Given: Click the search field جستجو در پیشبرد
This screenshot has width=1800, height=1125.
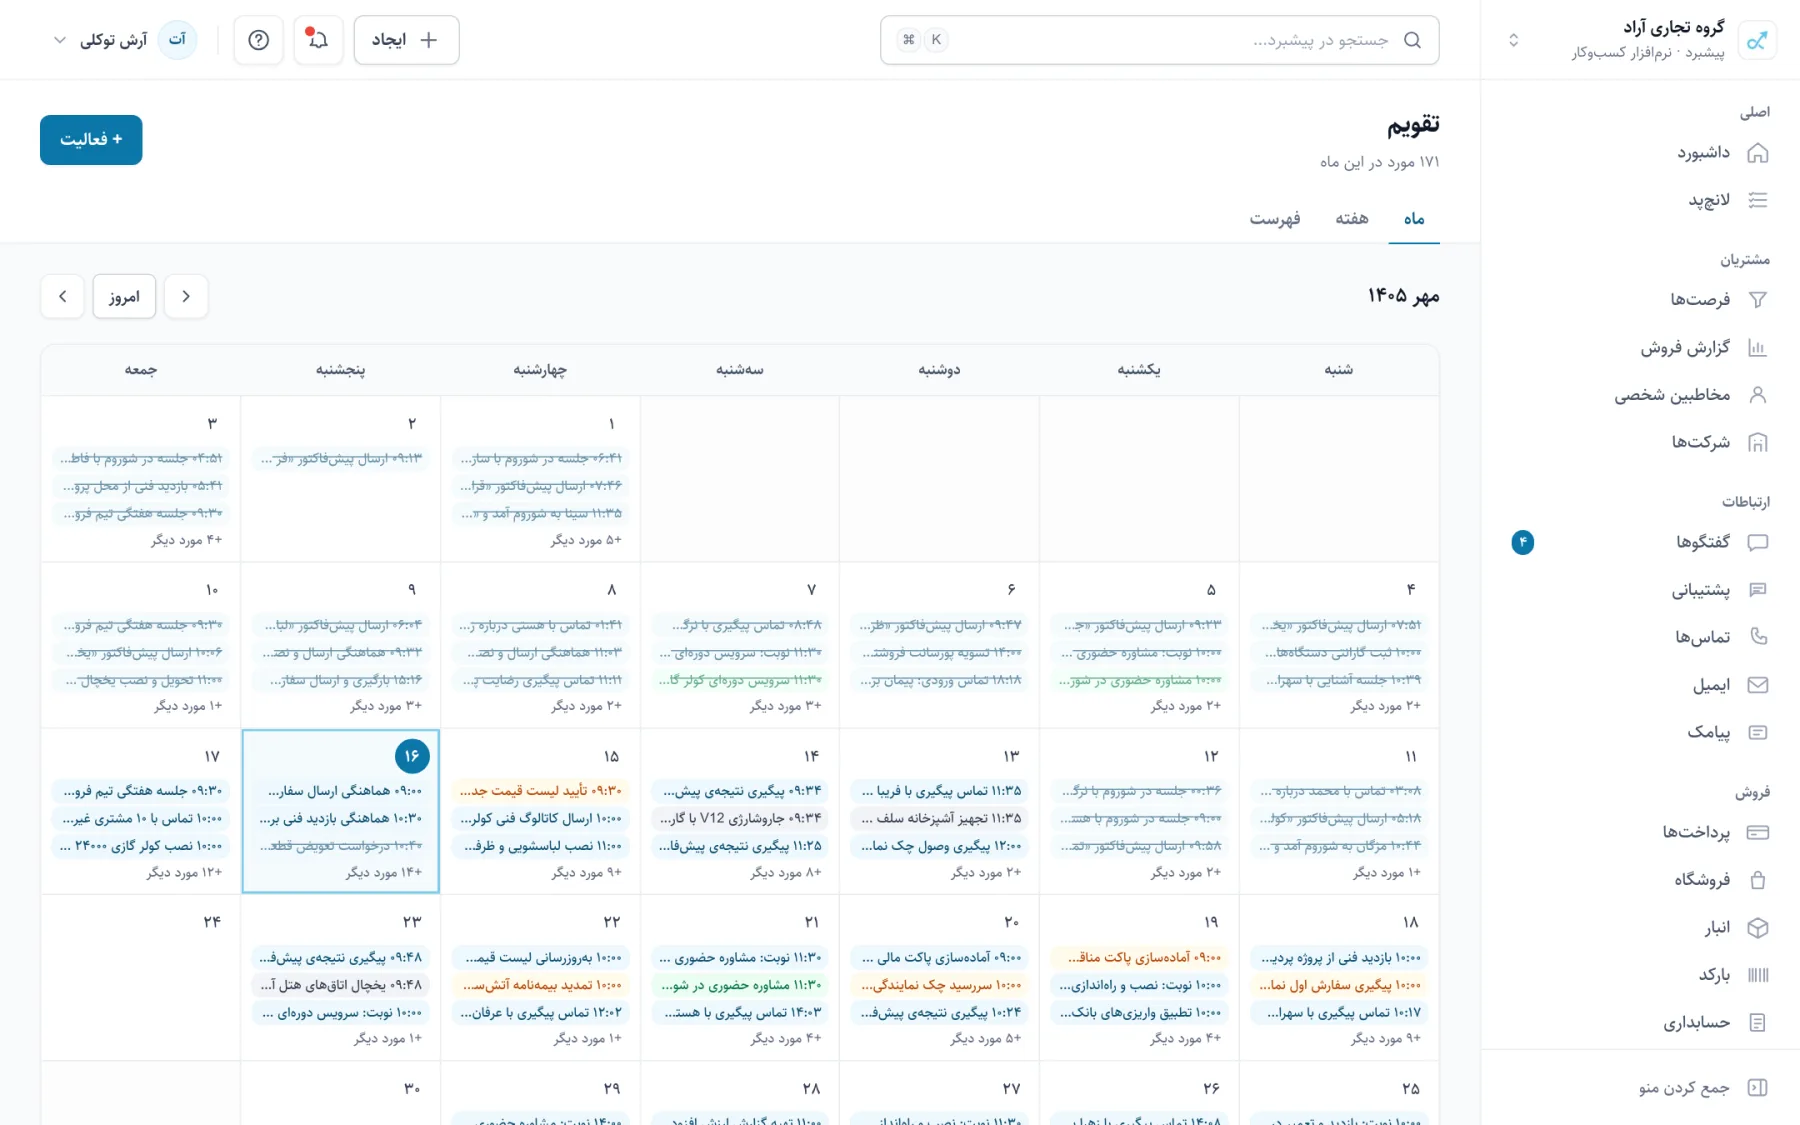Looking at the screenshot, I should (x=1160, y=40).
